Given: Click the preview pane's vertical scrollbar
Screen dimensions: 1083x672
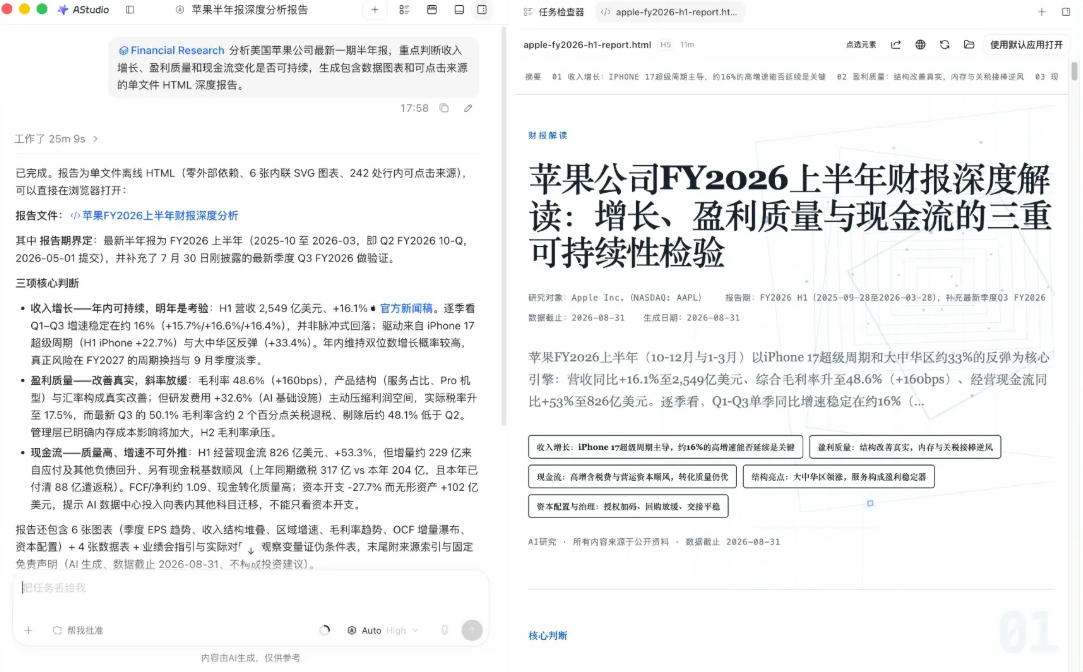Looking at the screenshot, I should (x=1074, y=70).
